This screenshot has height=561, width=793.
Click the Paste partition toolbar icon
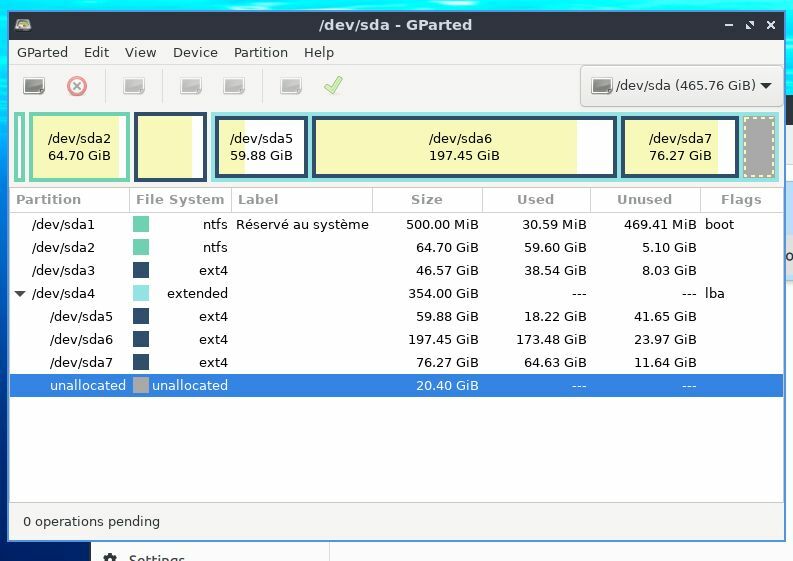tap(234, 86)
